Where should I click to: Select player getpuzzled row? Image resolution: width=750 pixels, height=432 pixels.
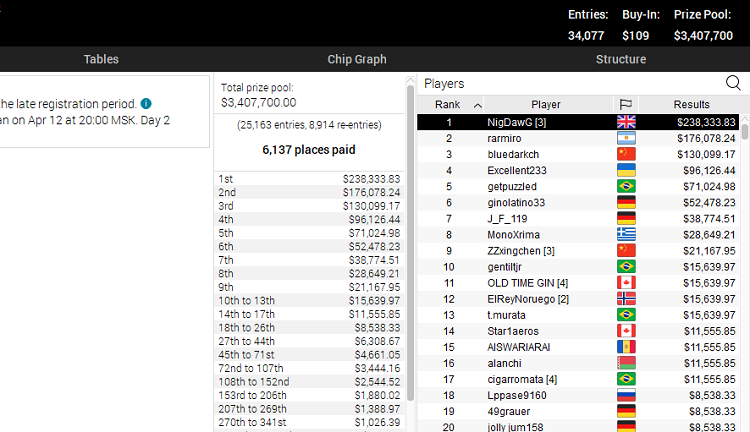pyautogui.click(x=578, y=186)
